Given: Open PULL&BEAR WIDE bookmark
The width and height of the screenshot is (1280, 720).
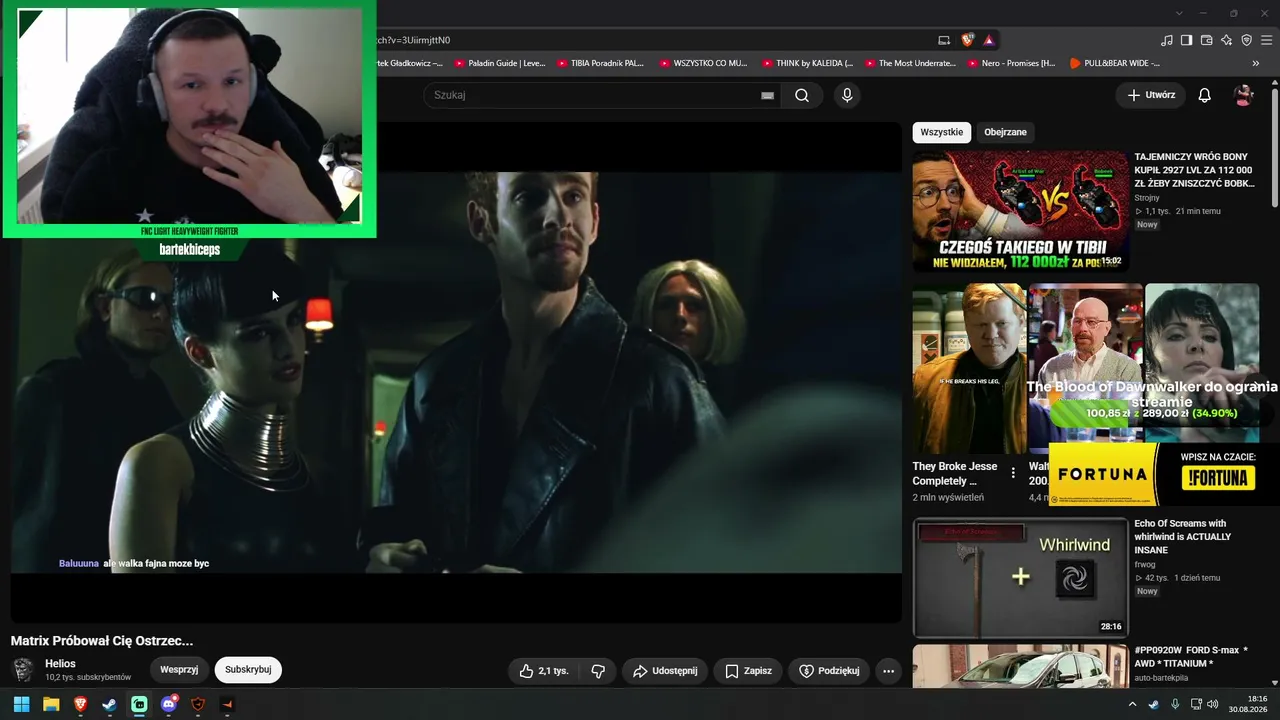Looking at the screenshot, I should click(1114, 63).
